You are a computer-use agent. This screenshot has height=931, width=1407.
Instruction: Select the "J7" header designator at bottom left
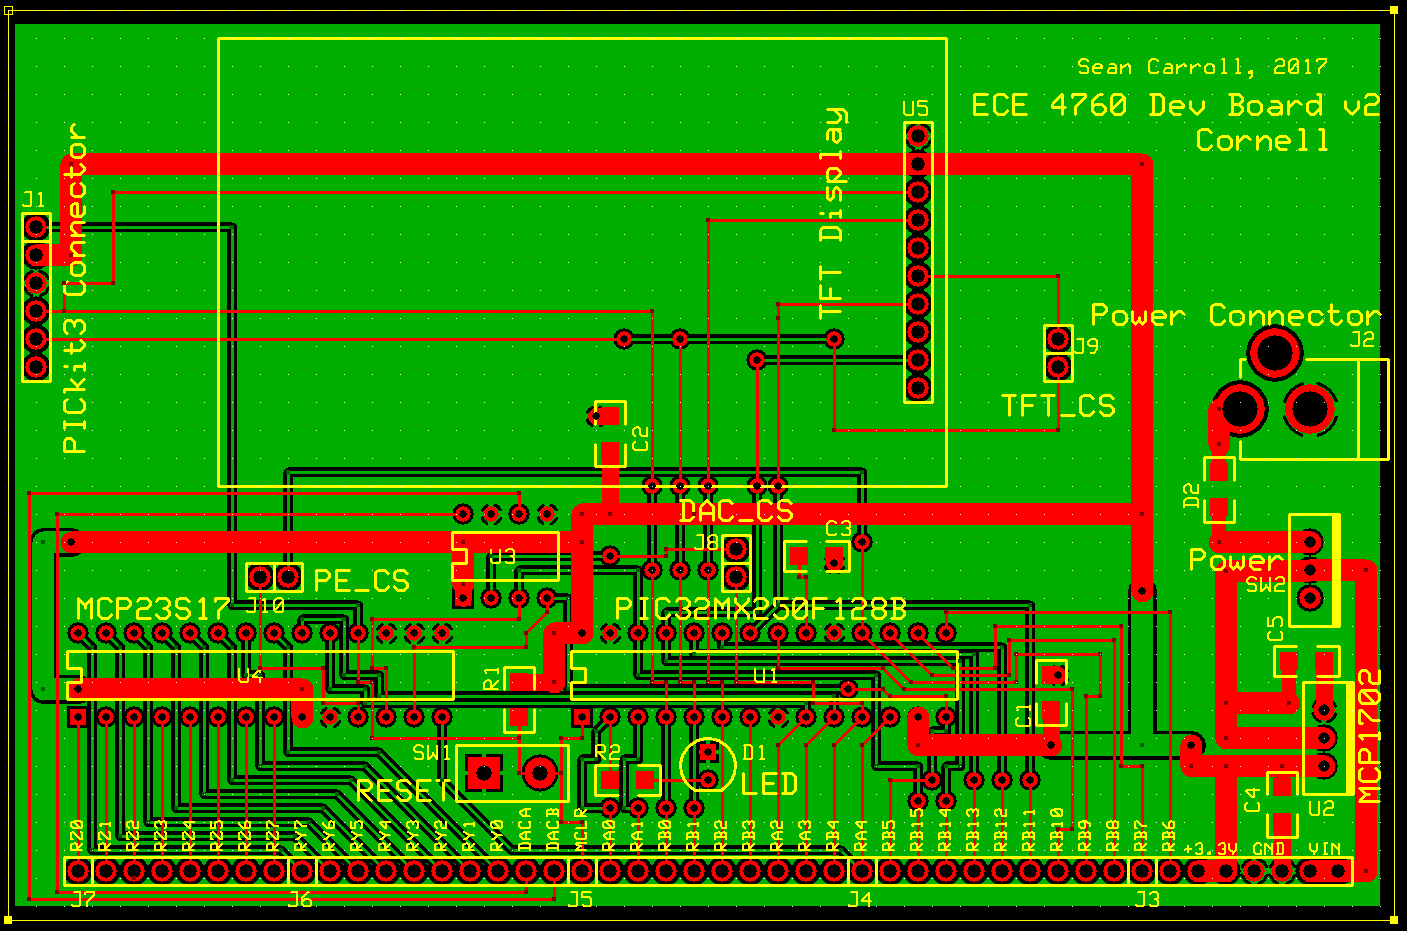pos(83,899)
